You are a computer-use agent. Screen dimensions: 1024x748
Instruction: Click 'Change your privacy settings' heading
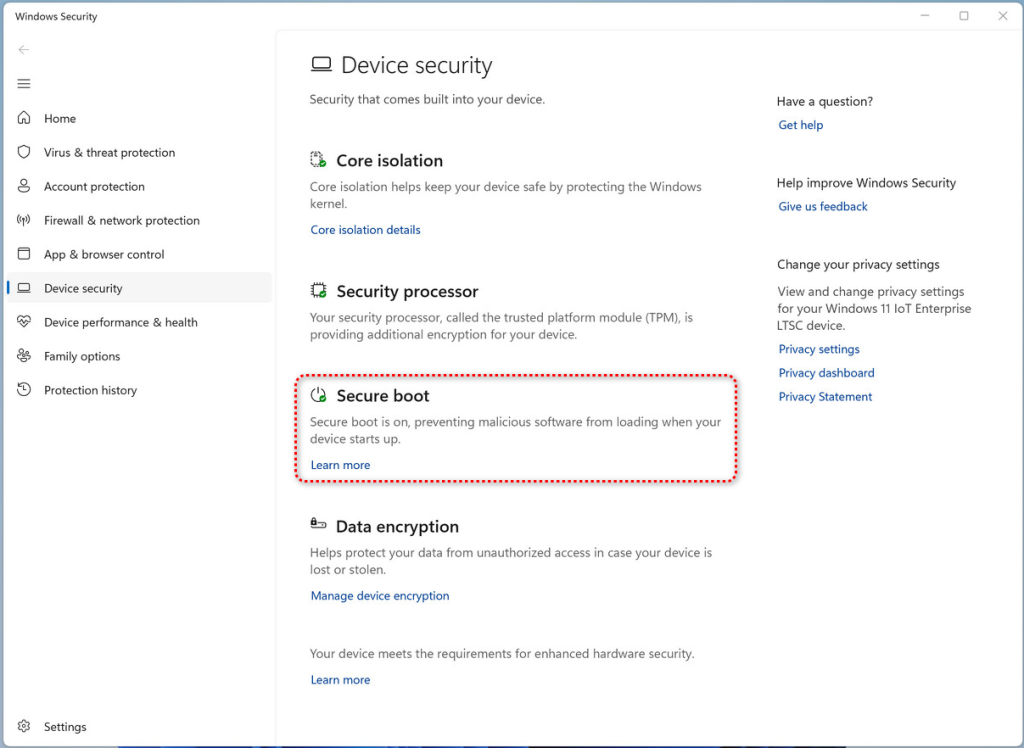coord(858,265)
